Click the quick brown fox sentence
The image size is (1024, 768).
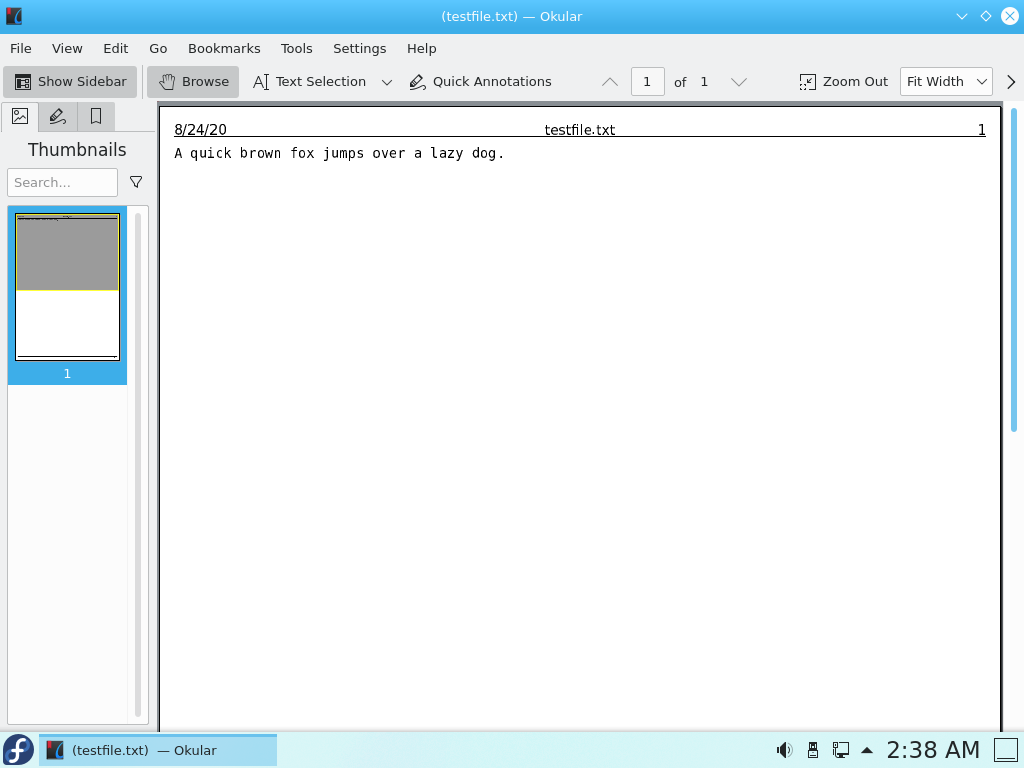(x=340, y=153)
